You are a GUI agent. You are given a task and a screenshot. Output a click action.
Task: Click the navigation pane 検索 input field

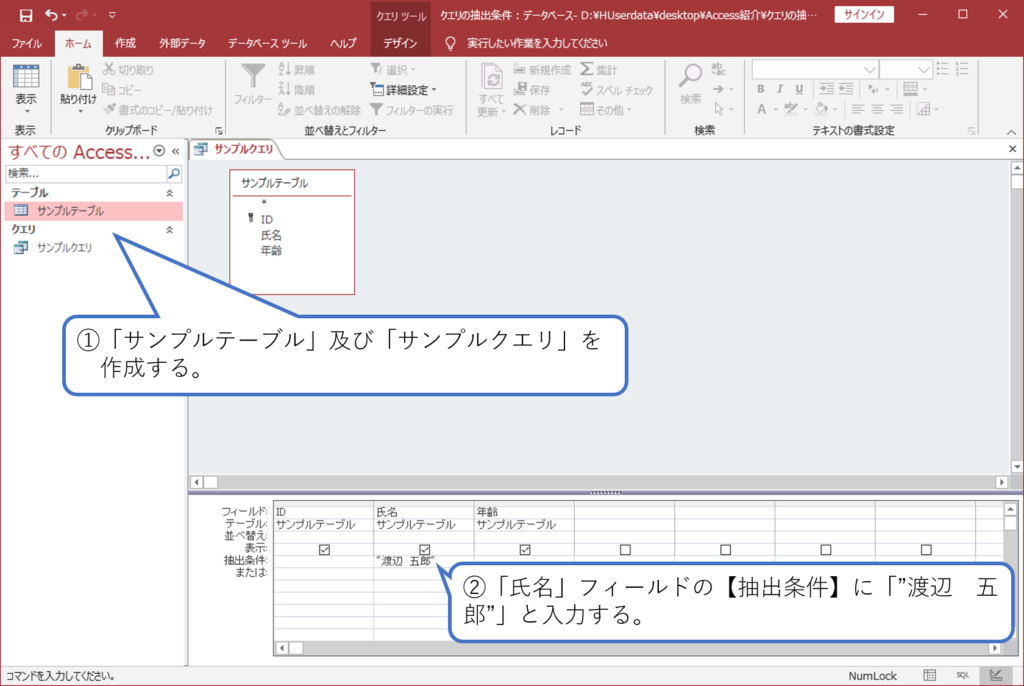click(x=86, y=173)
